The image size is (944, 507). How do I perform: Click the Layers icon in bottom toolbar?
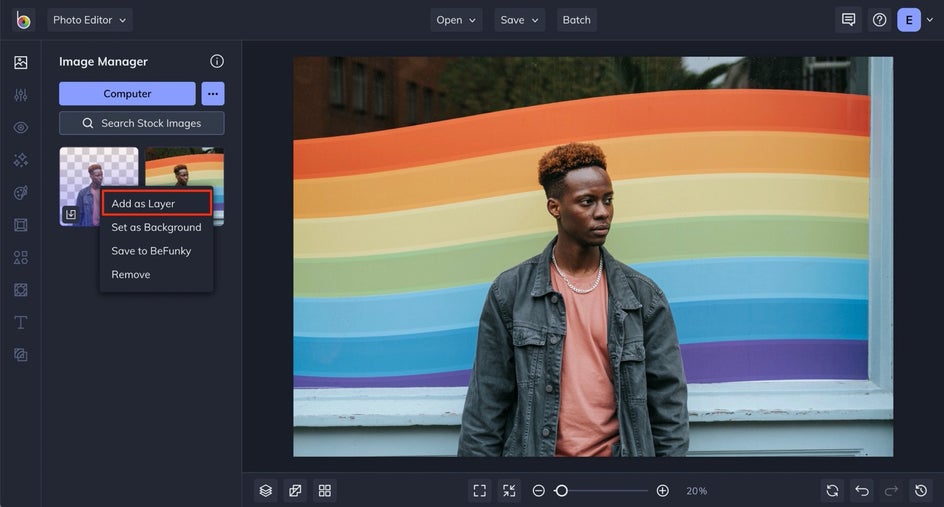(x=266, y=490)
